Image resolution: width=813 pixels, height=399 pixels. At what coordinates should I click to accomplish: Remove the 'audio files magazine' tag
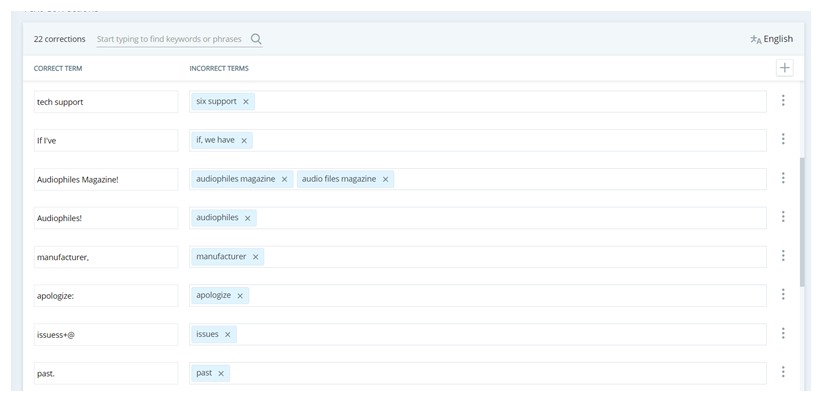pyautogui.click(x=385, y=179)
